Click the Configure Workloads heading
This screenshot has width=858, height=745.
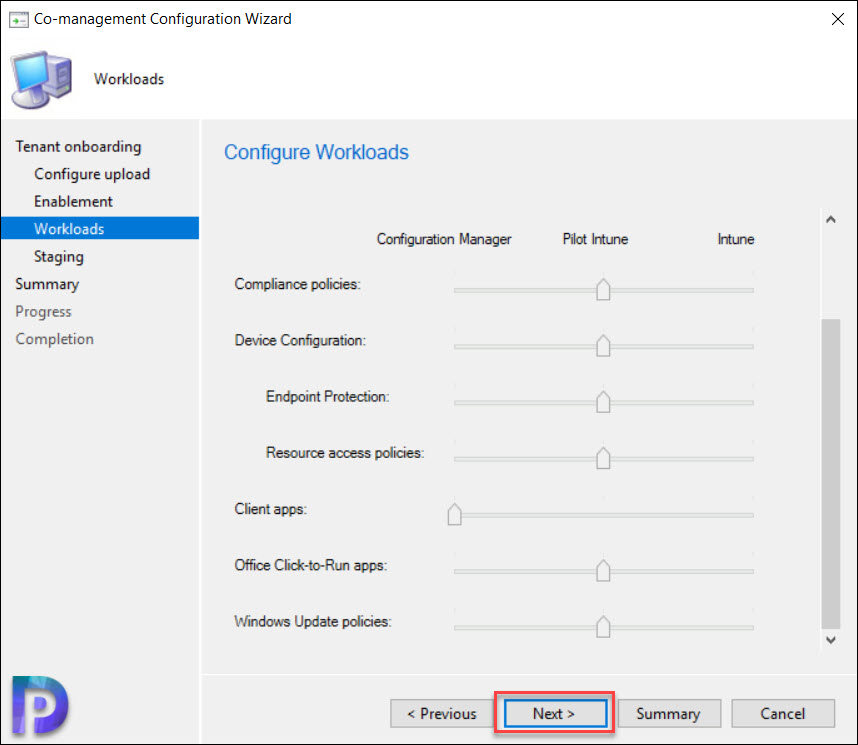pyautogui.click(x=316, y=152)
